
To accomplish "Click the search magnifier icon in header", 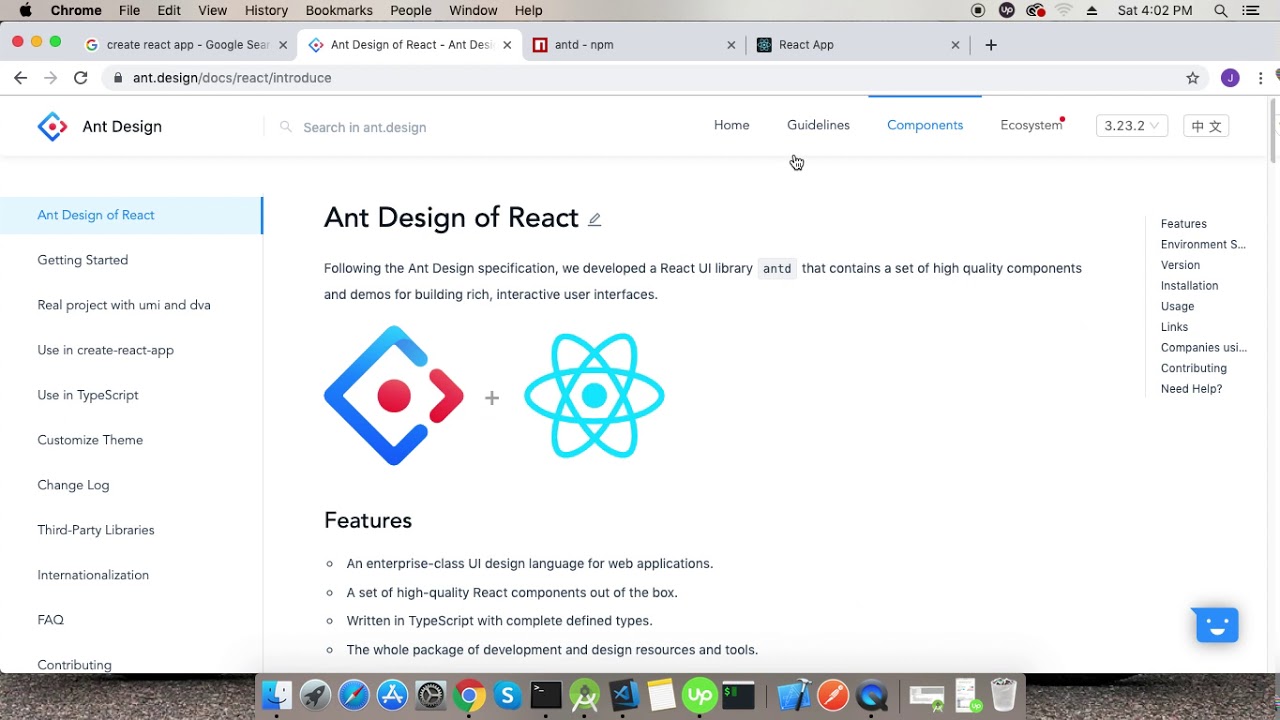I will click(286, 127).
